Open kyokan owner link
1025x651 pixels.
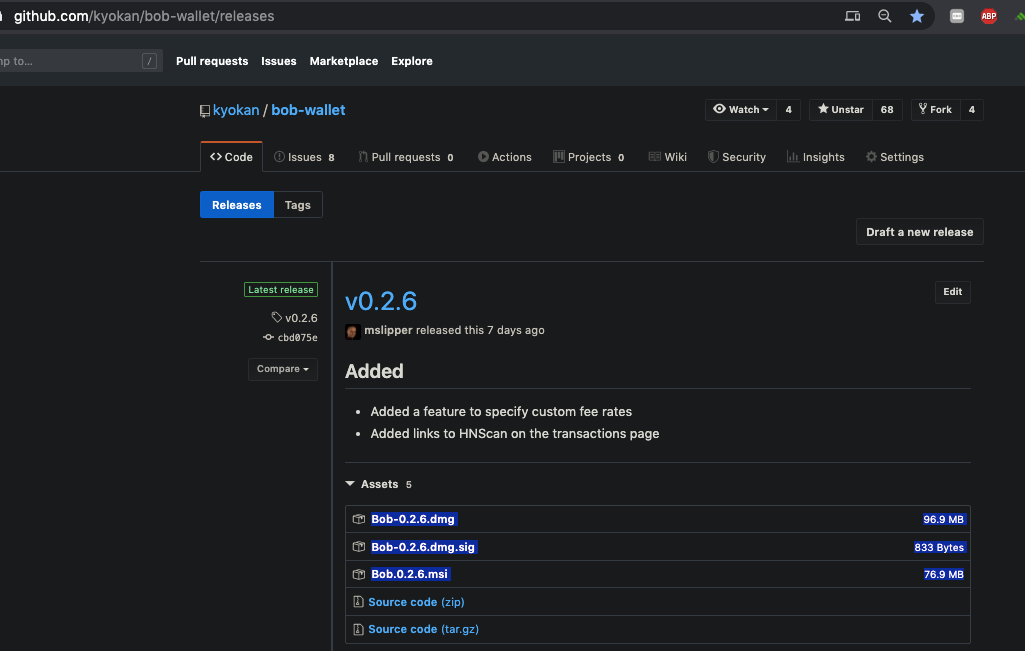tap(236, 110)
